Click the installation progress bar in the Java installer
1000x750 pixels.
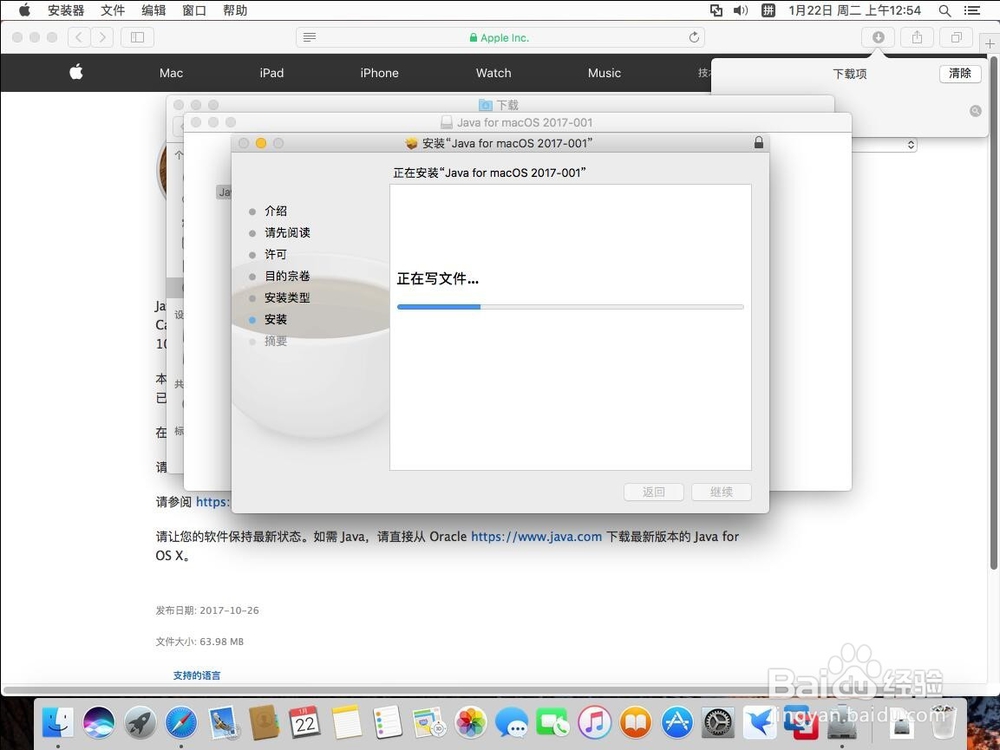pos(570,307)
